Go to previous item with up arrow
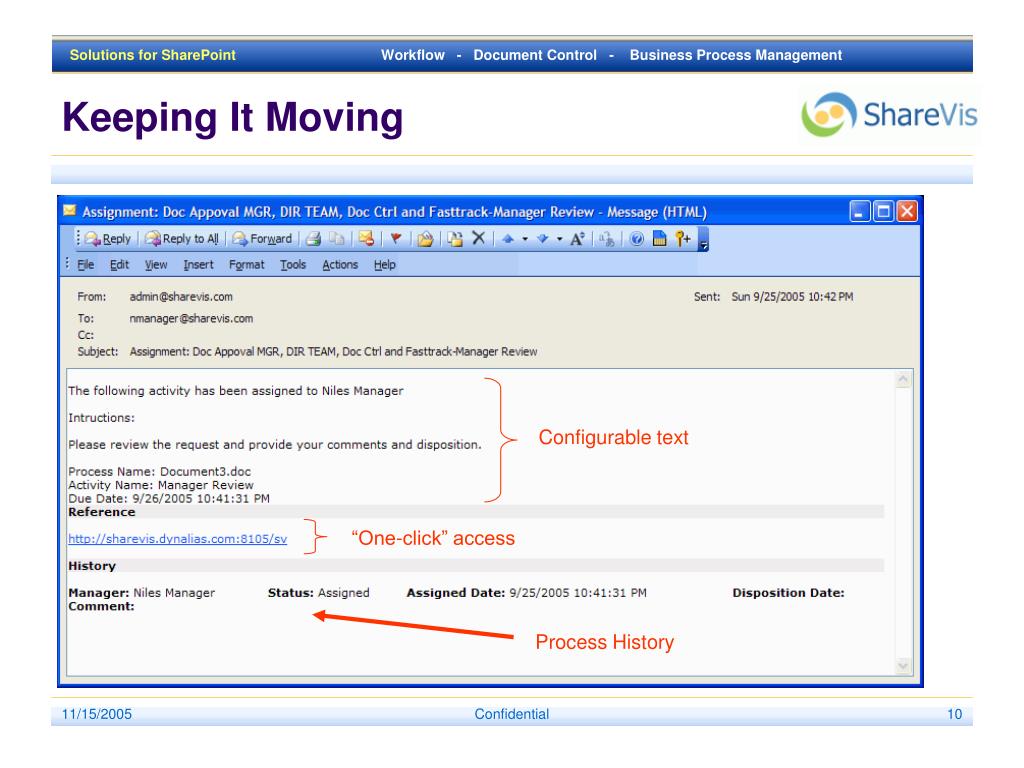 point(508,239)
